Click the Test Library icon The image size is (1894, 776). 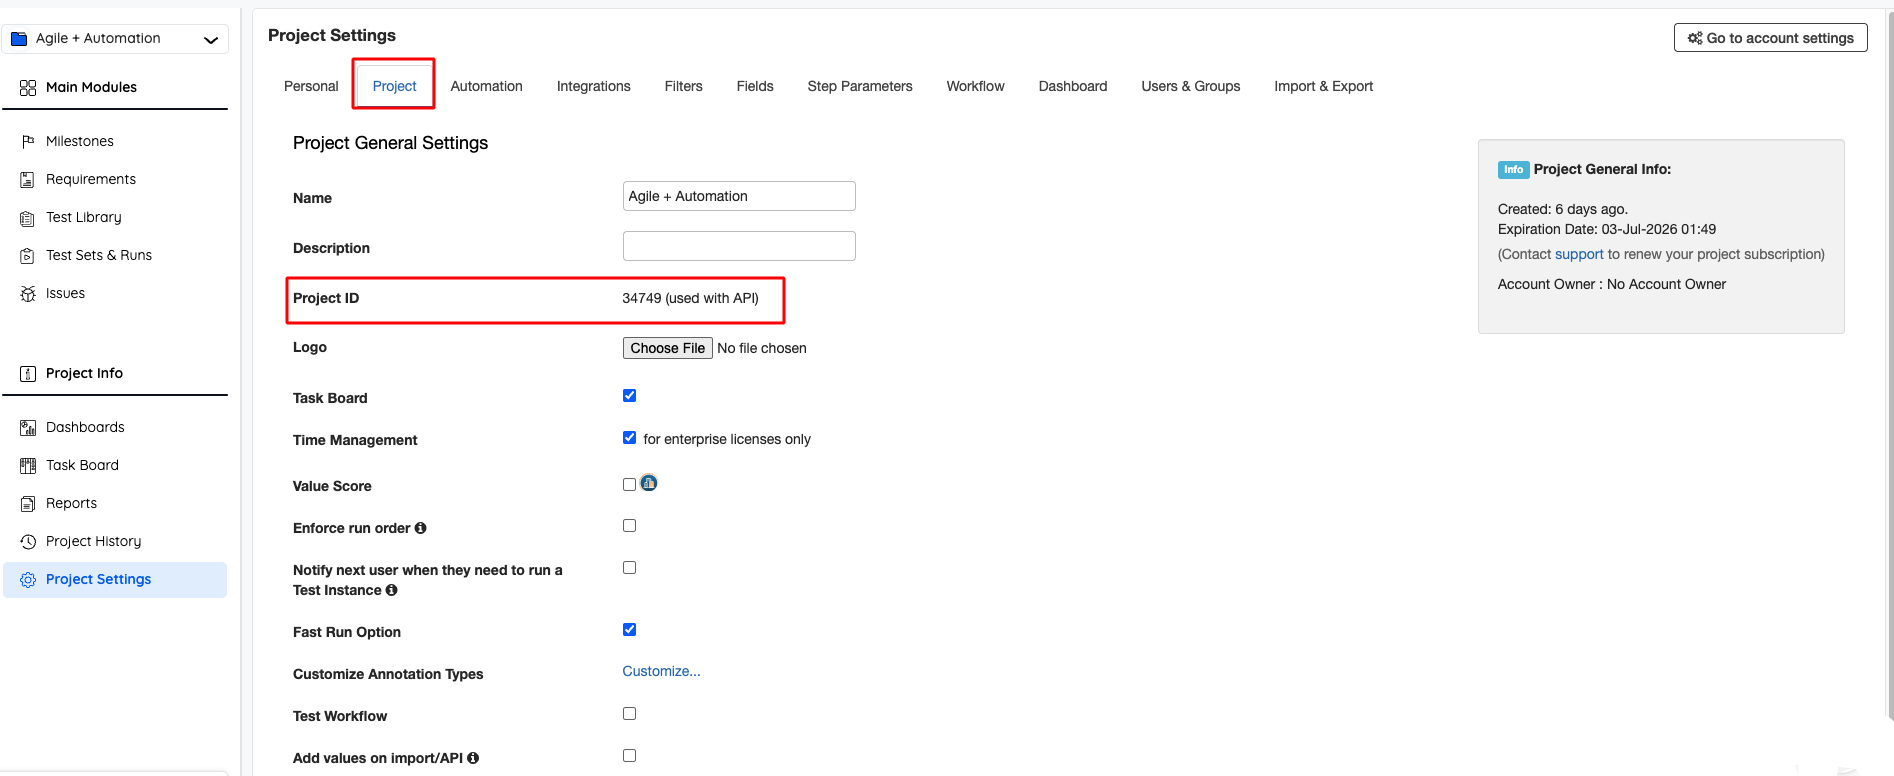pos(28,218)
